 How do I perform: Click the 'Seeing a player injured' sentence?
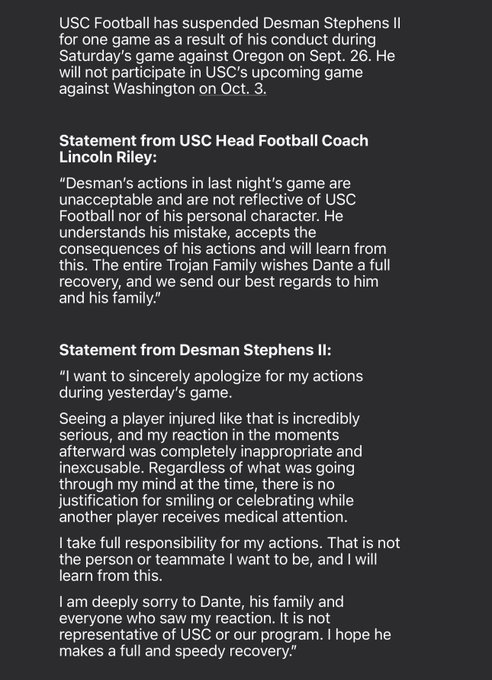[209, 419]
